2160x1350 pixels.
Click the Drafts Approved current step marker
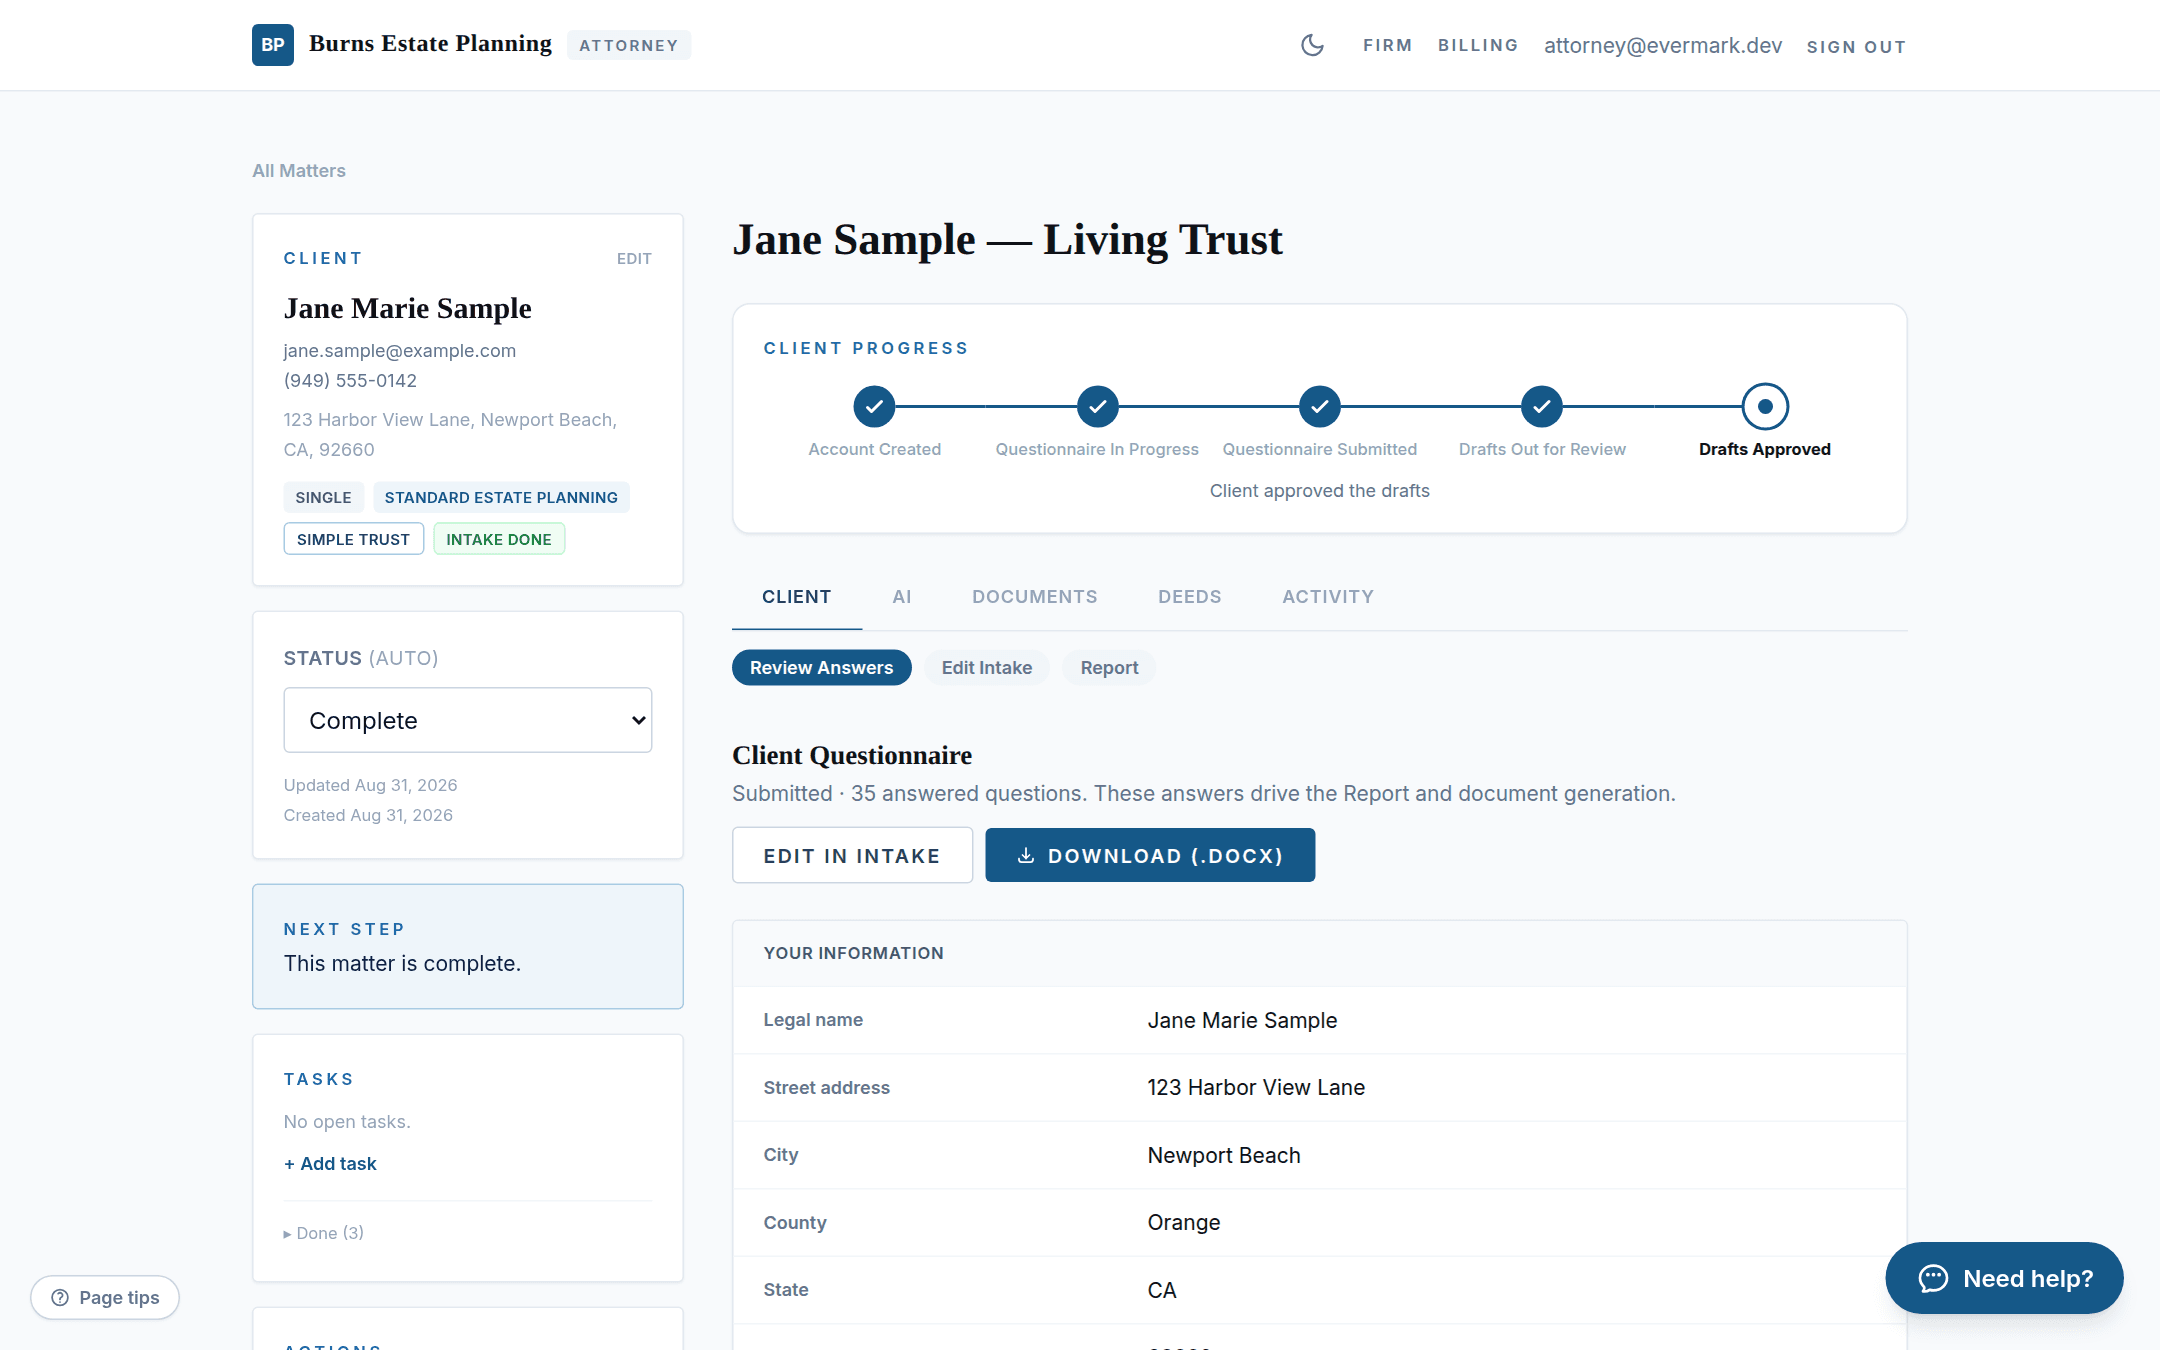[x=1765, y=406]
